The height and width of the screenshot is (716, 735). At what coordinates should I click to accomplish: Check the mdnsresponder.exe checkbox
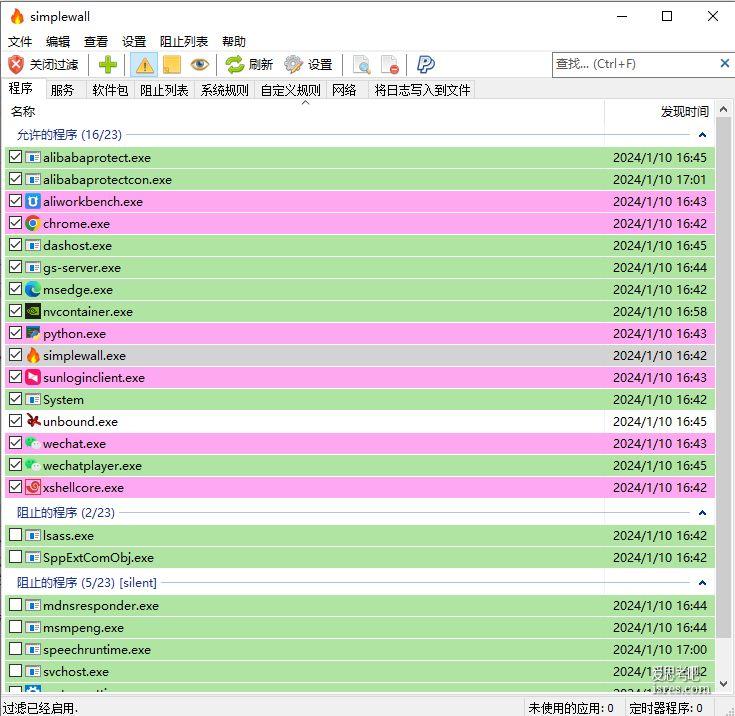point(15,604)
